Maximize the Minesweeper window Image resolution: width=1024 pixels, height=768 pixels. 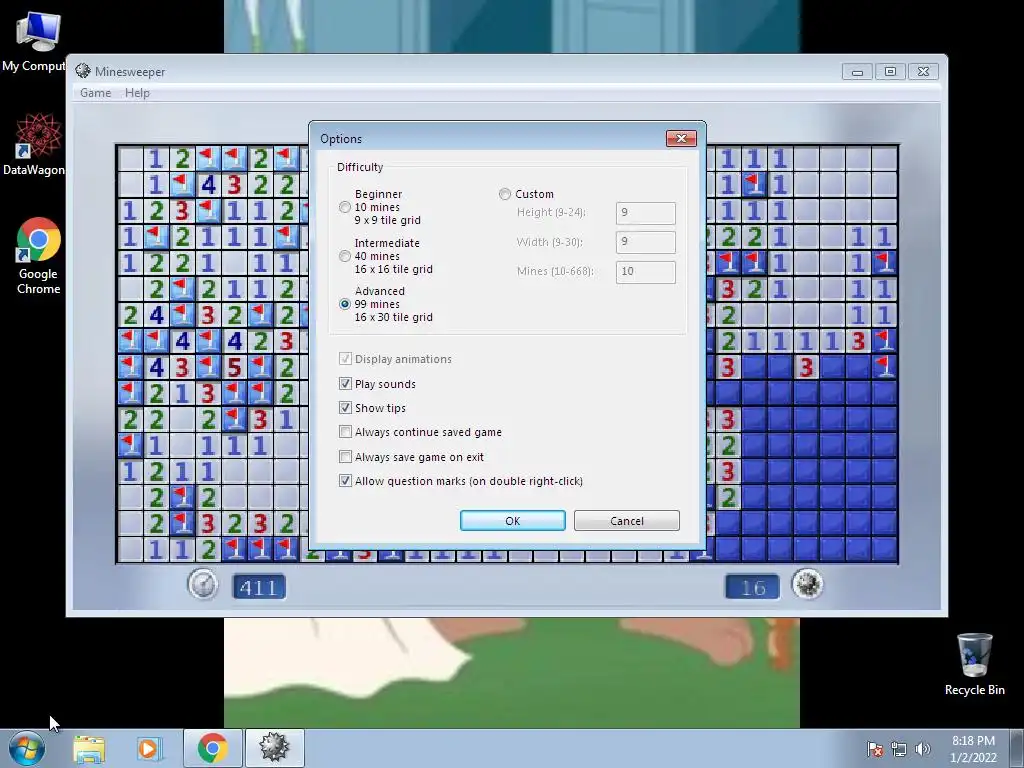click(x=890, y=71)
